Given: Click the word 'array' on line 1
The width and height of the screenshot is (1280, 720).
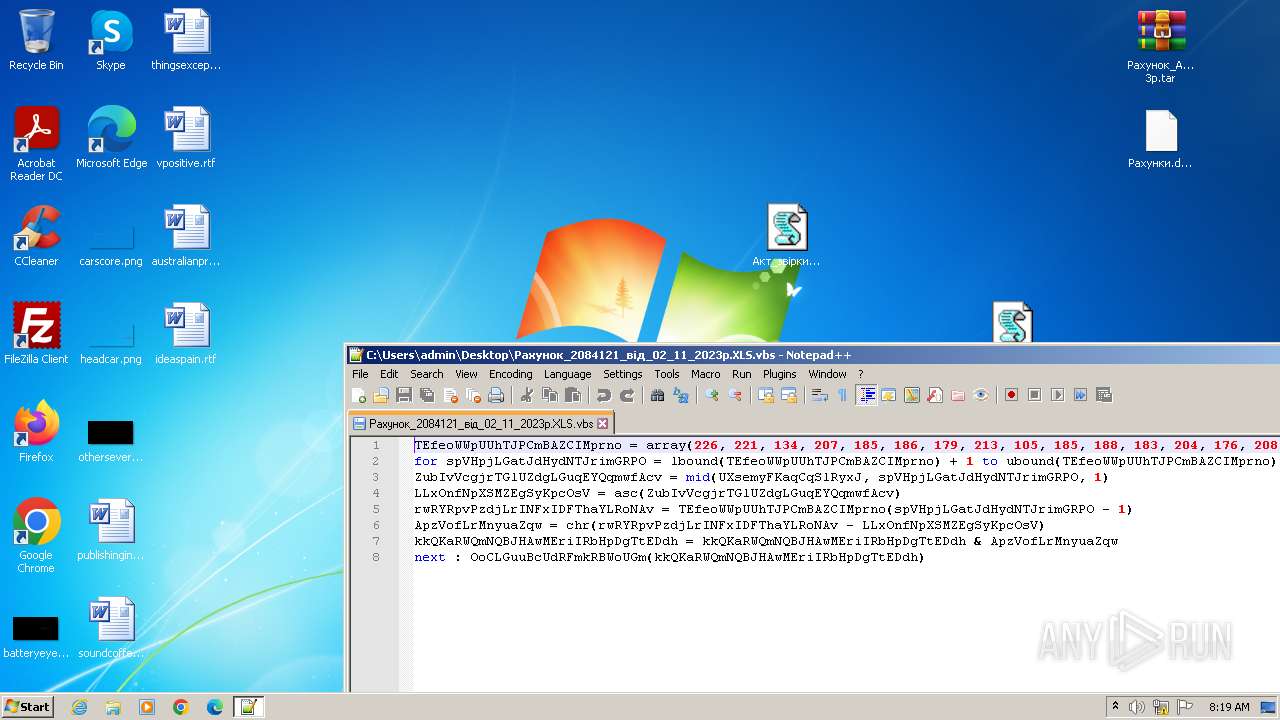Looking at the screenshot, I should (665, 445).
